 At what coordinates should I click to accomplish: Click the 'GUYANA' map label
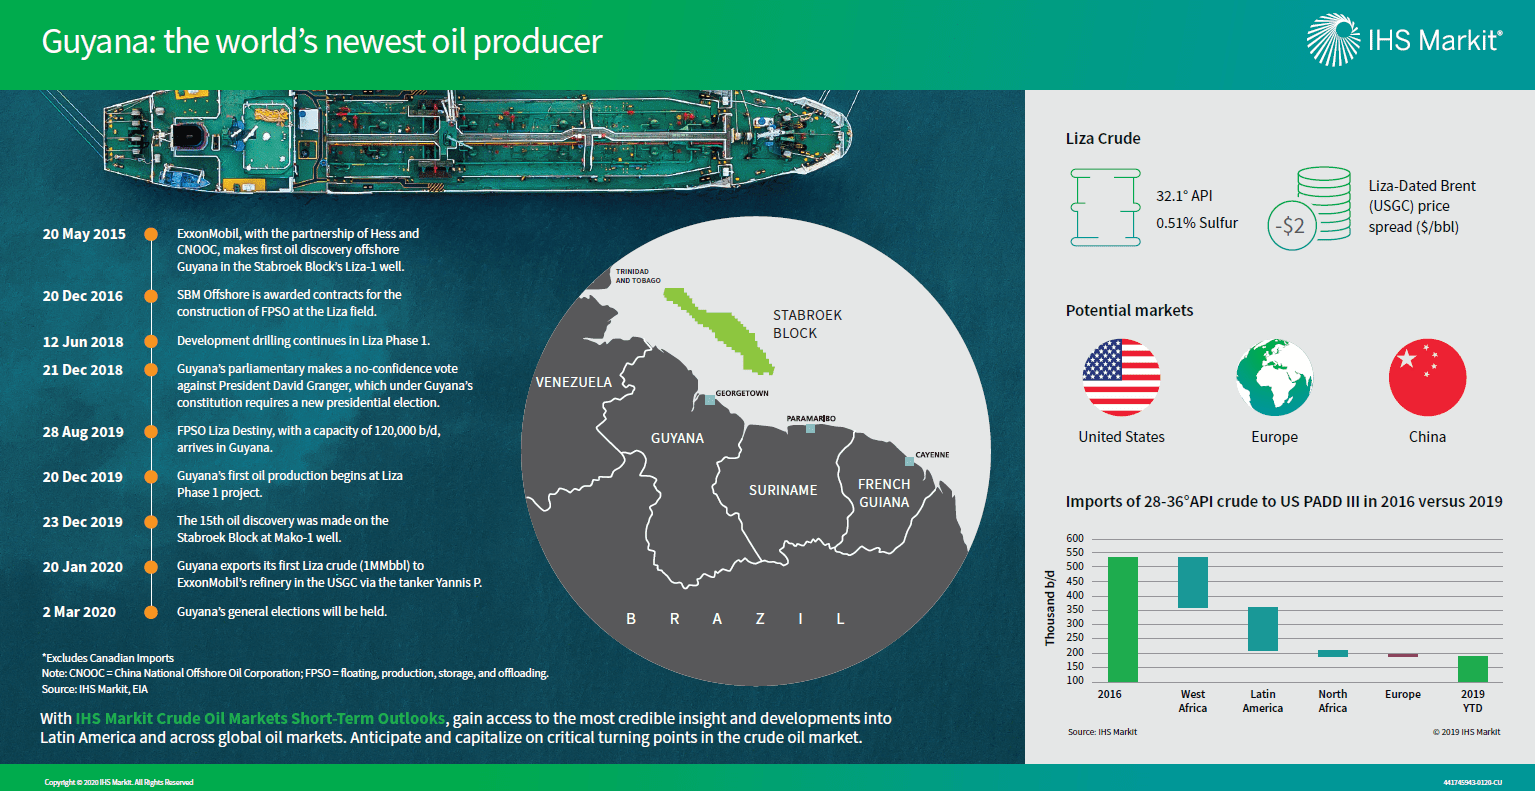pyautogui.click(x=677, y=438)
